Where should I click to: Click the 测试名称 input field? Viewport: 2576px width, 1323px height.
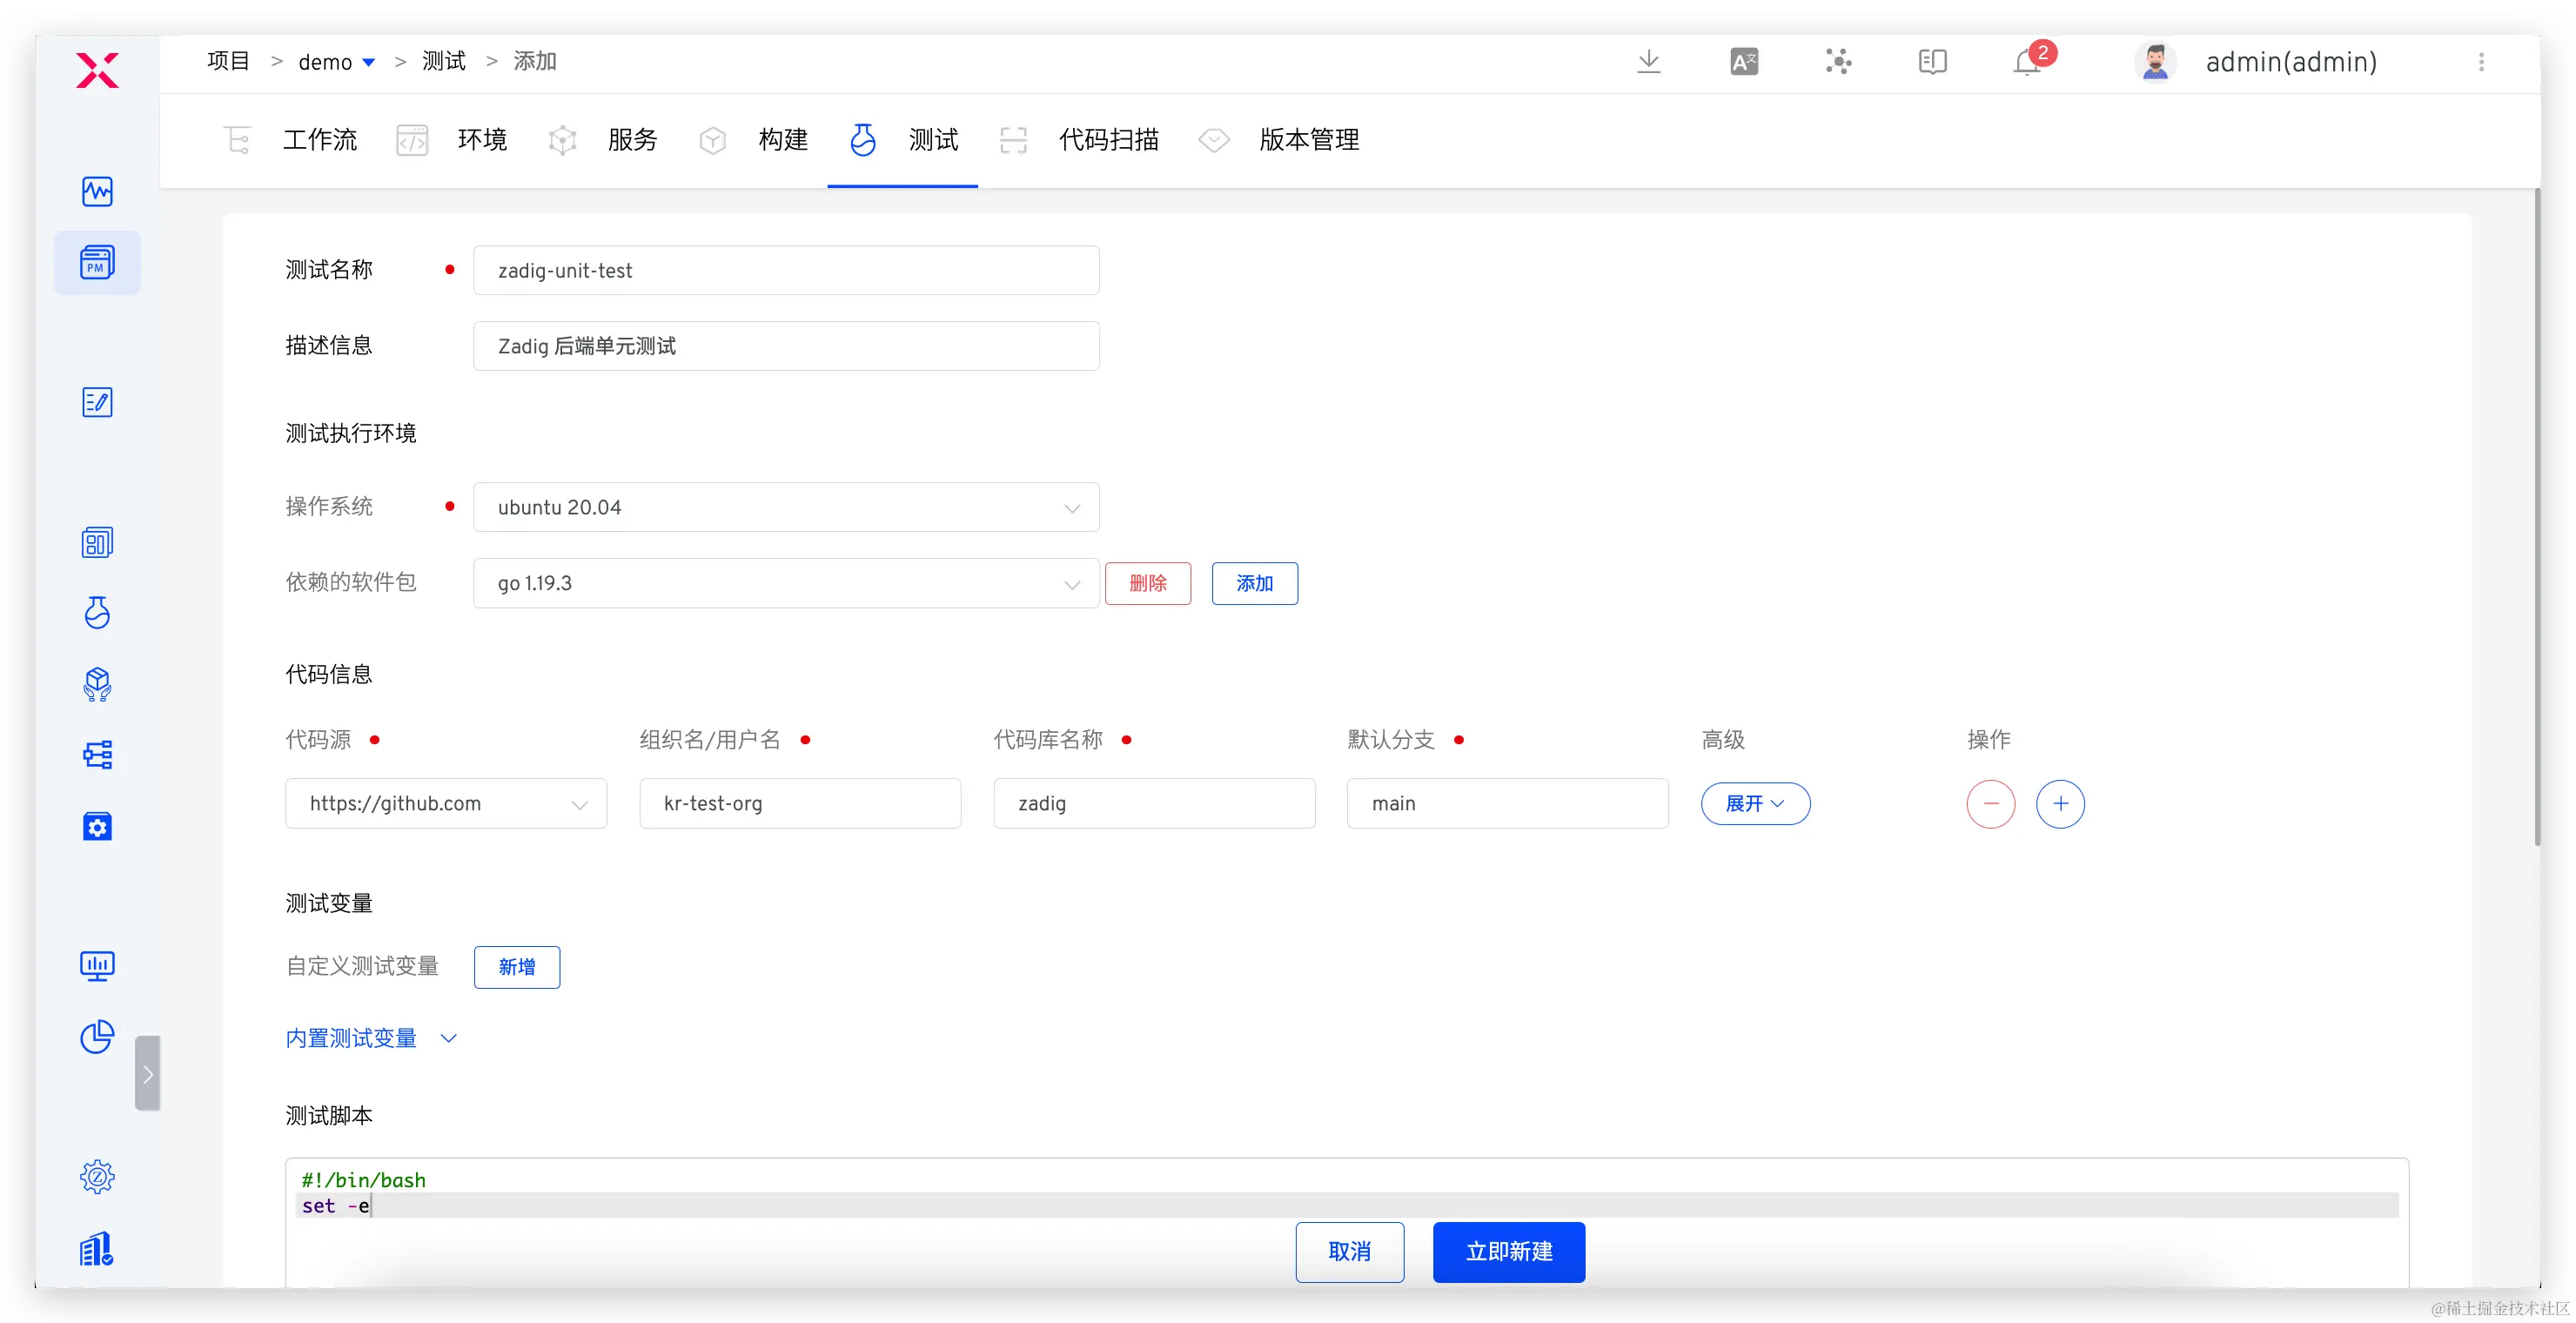pos(786,270)
